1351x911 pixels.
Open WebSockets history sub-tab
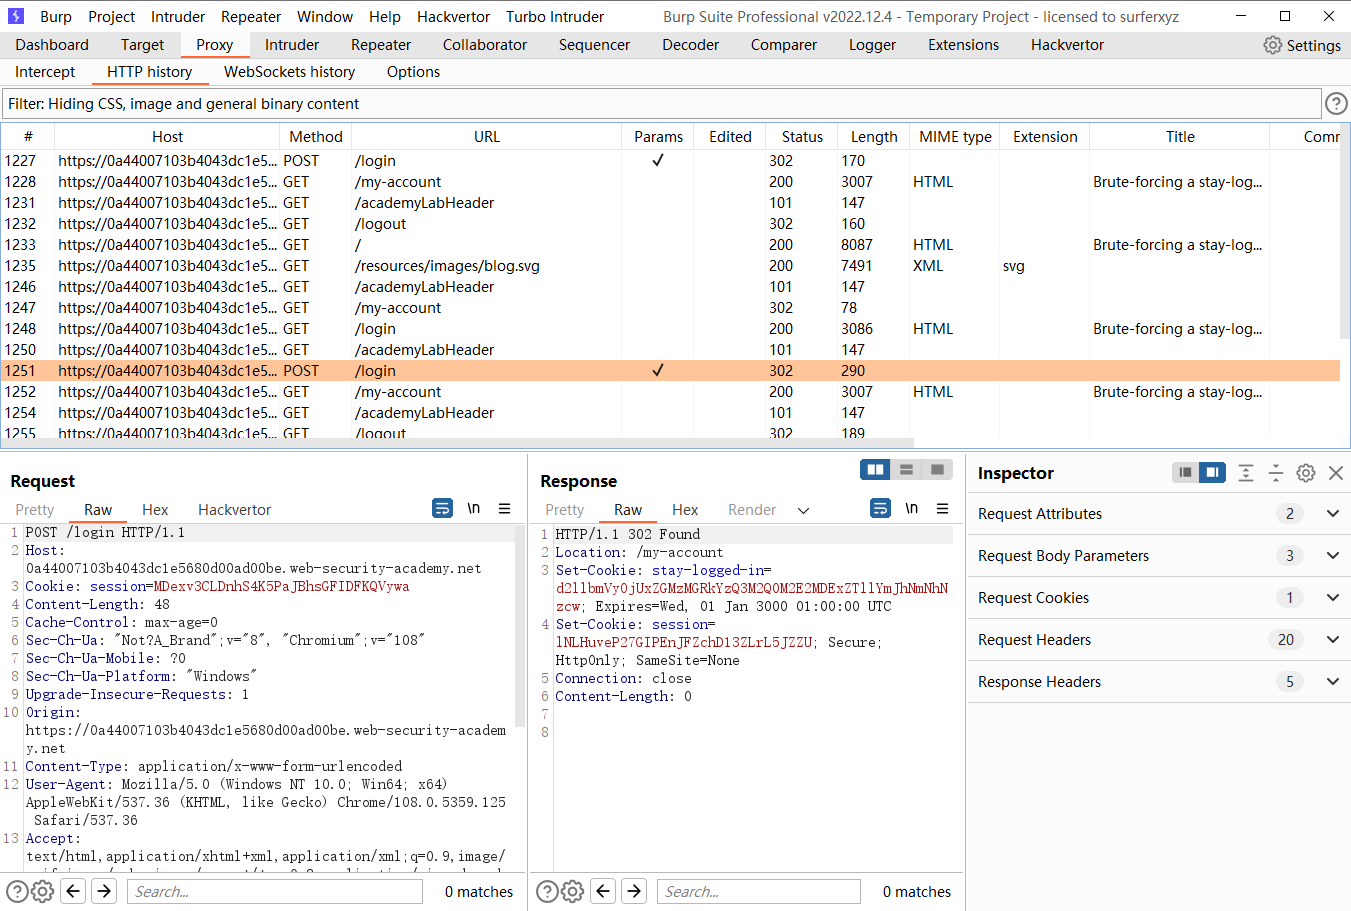289,71
